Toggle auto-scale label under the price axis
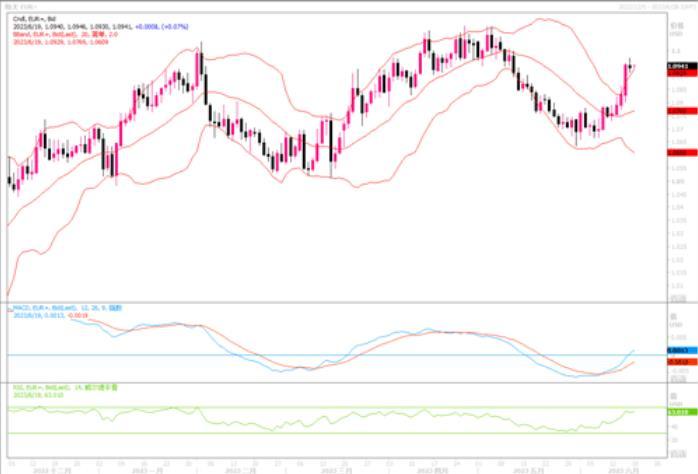The width and height of the screenshot is (698, 474). 677,297
